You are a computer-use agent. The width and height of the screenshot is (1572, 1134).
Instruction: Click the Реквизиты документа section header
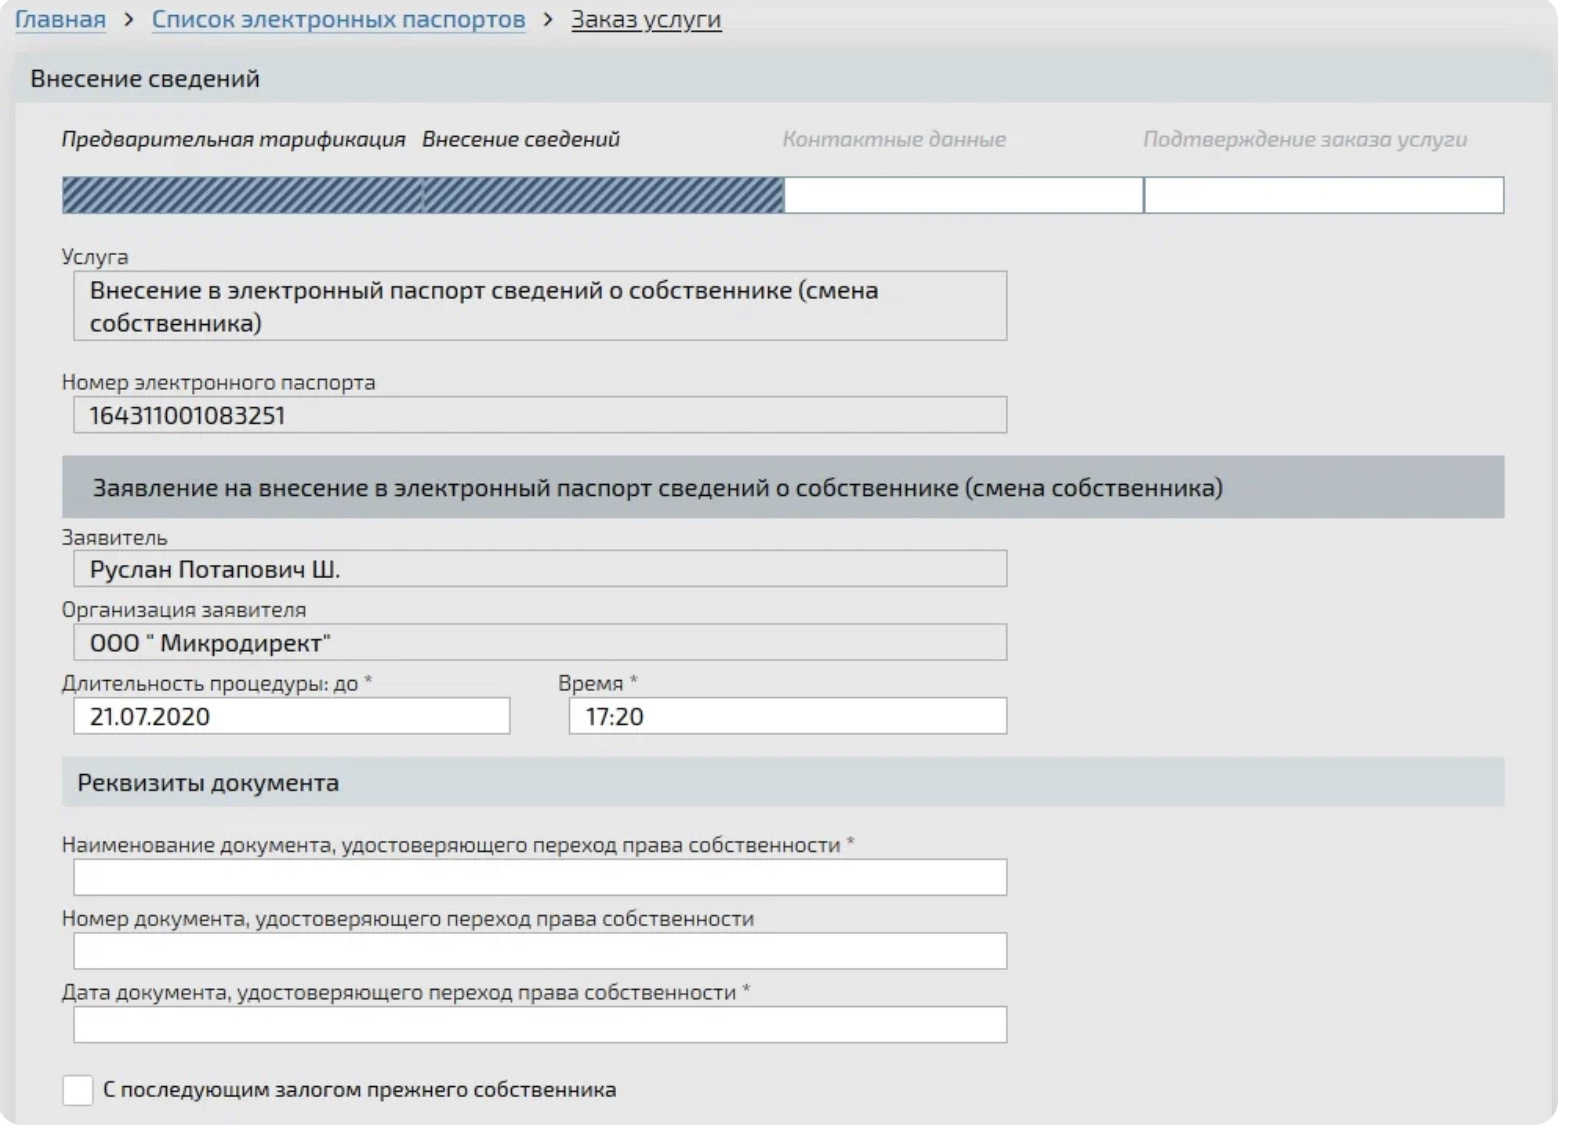[x=208, y=782]
